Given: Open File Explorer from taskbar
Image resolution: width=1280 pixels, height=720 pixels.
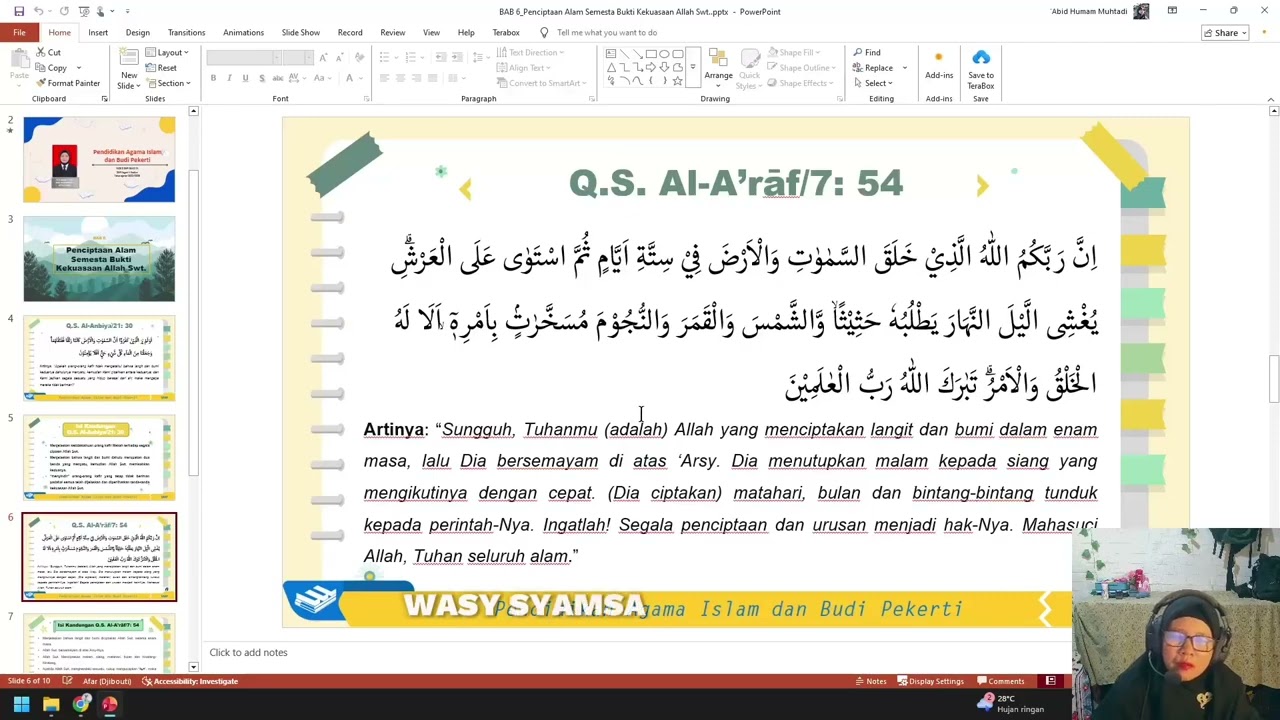Looking at the screenshot, I should [x=51, y=704].
